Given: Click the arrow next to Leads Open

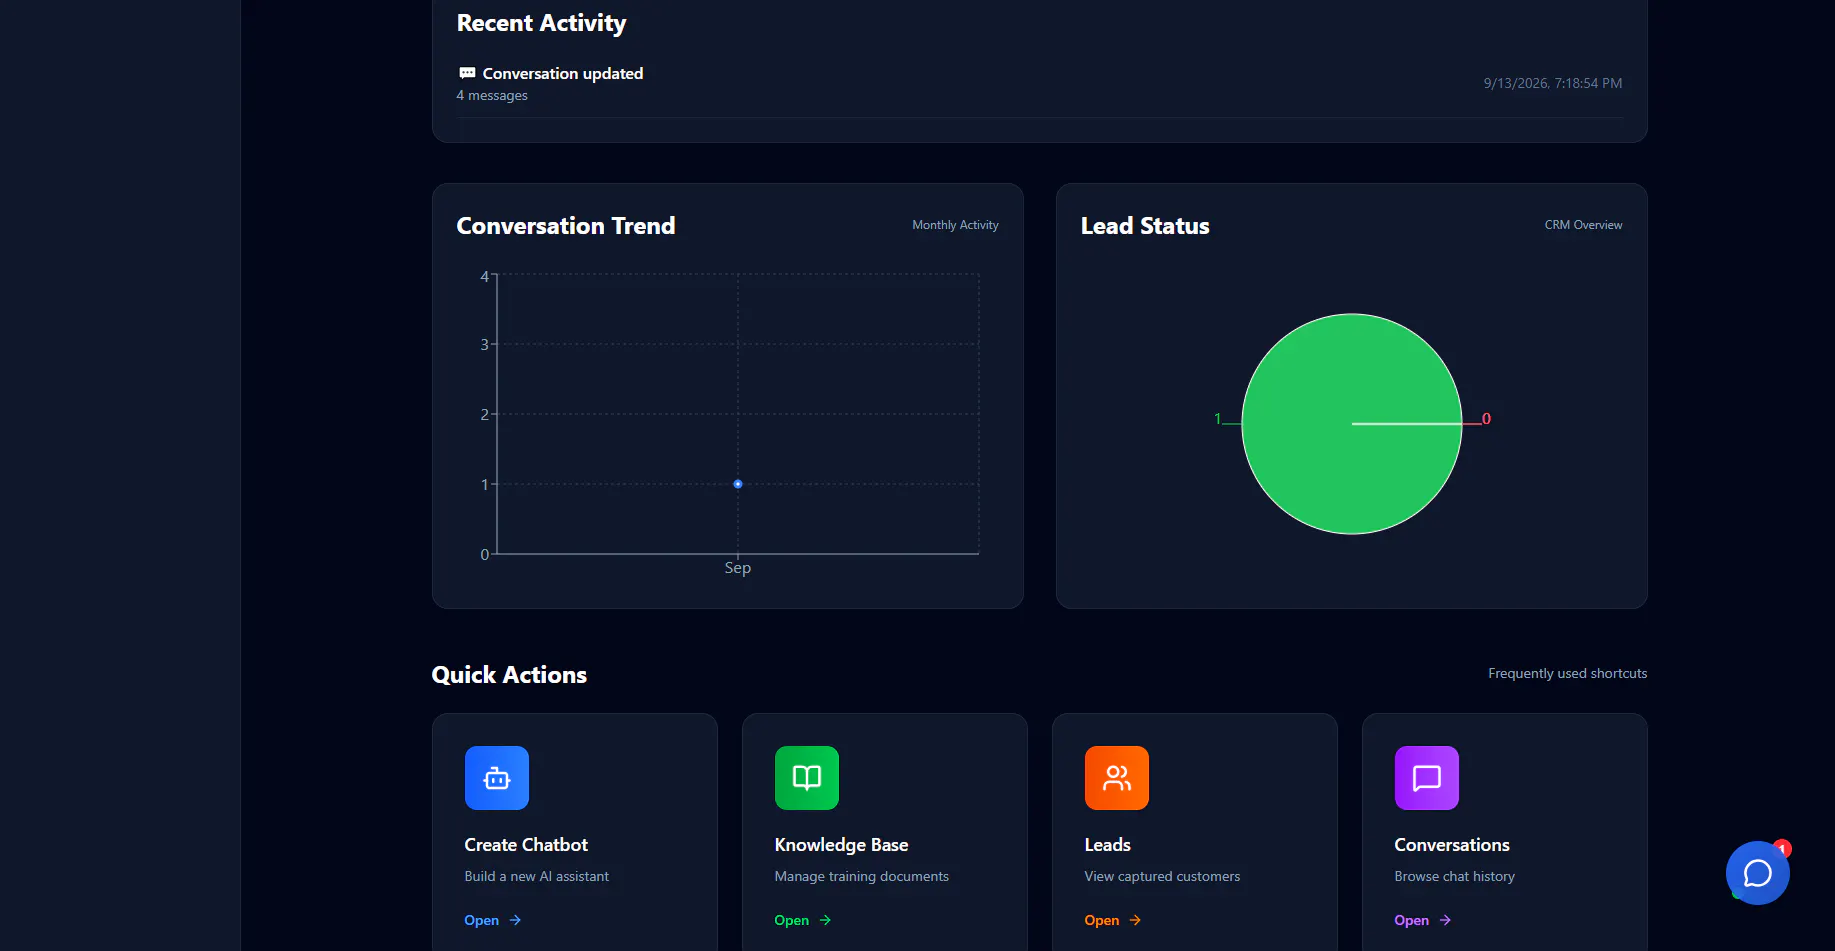Looking at the screenshot, I should pos(1135,920).
